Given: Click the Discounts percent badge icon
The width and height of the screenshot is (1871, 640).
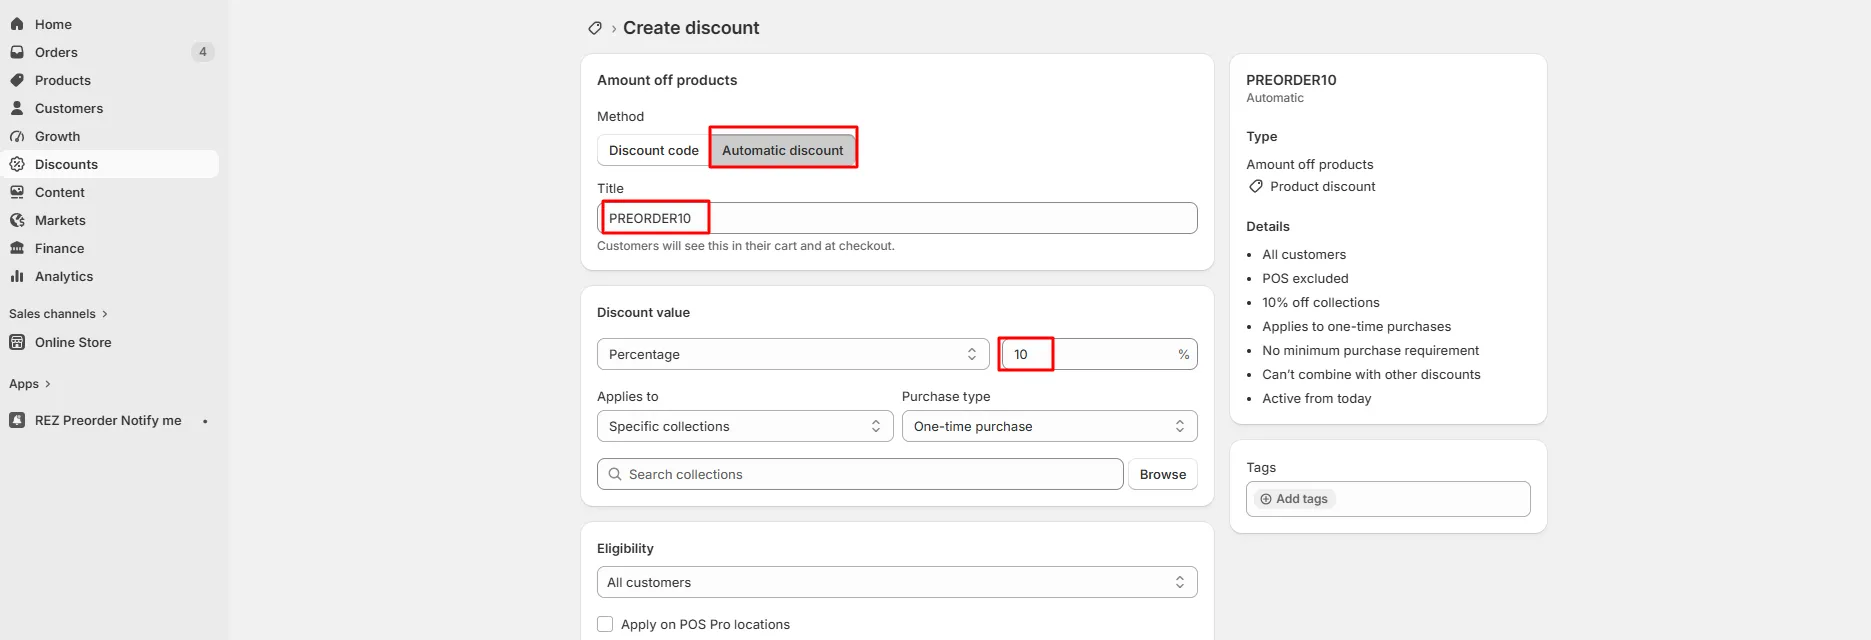Looking at the screenshot, I should 17,164.
